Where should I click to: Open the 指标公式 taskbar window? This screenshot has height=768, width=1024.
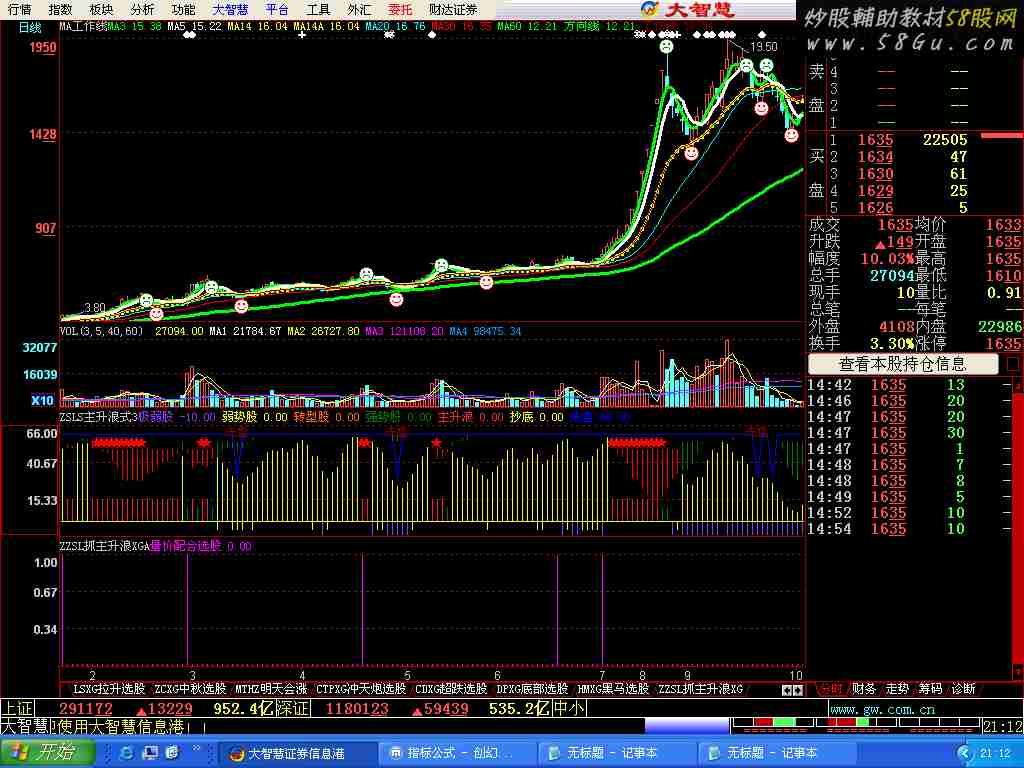[x=457, y=754]
